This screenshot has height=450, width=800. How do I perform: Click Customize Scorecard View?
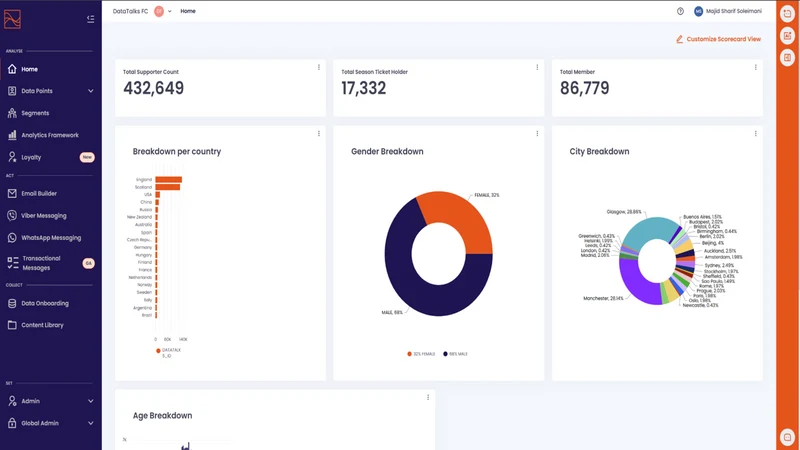point(718,39)
